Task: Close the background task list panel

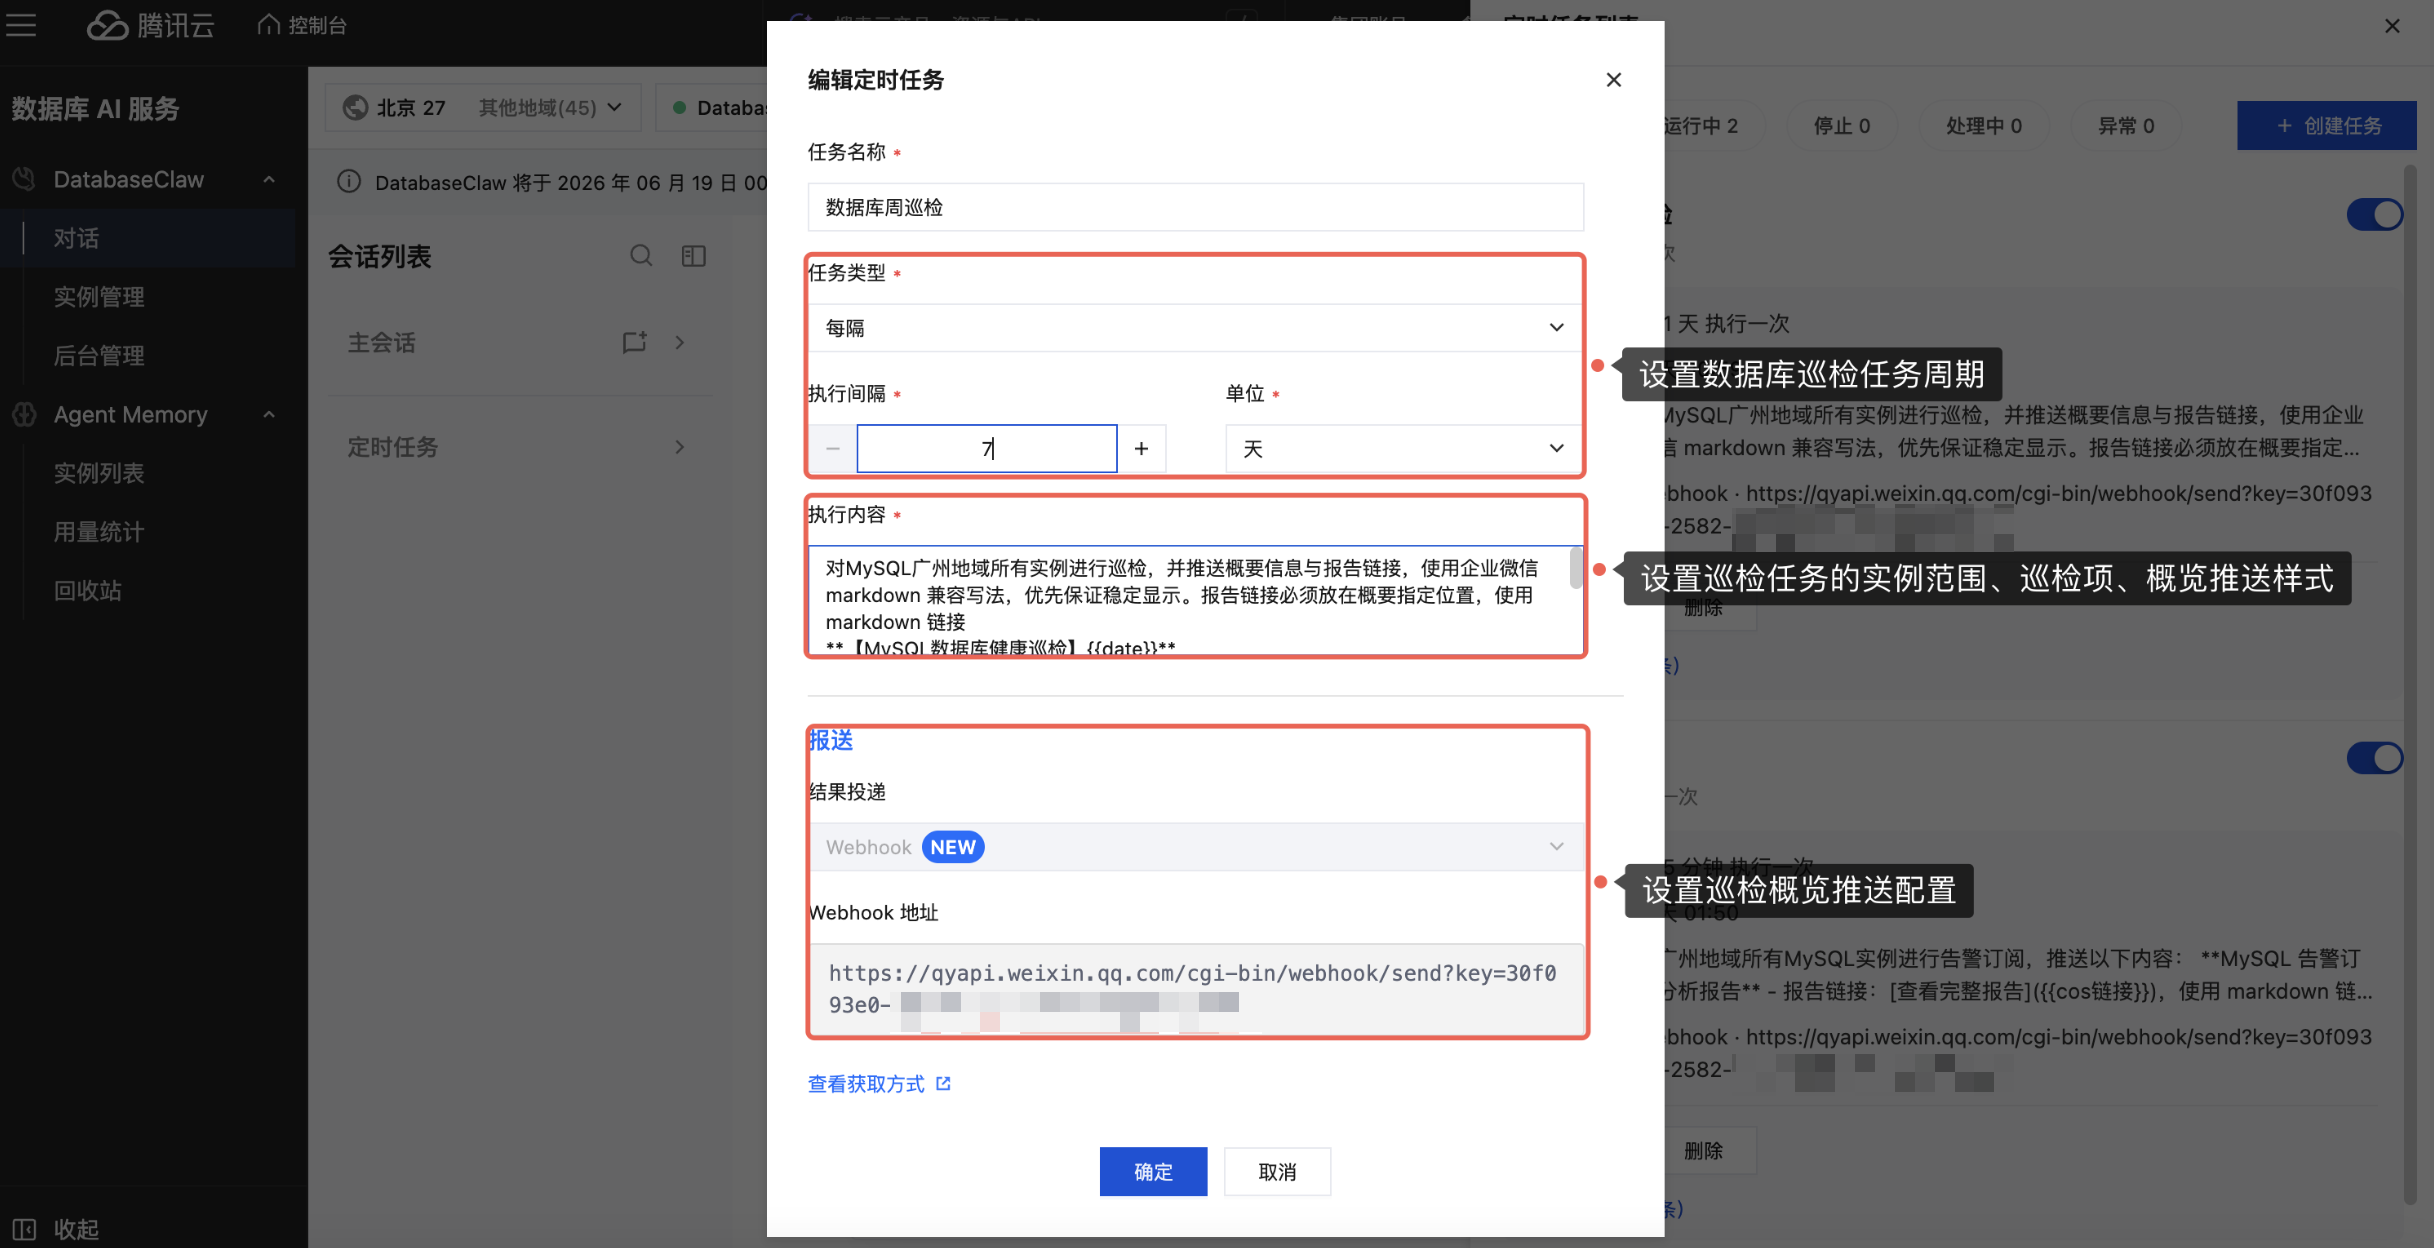Action: 2392,26
